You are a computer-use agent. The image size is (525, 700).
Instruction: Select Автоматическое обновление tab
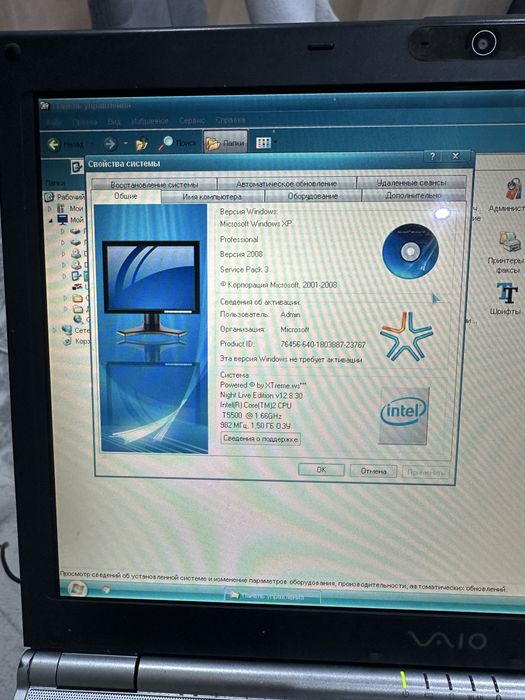[286, 183]
